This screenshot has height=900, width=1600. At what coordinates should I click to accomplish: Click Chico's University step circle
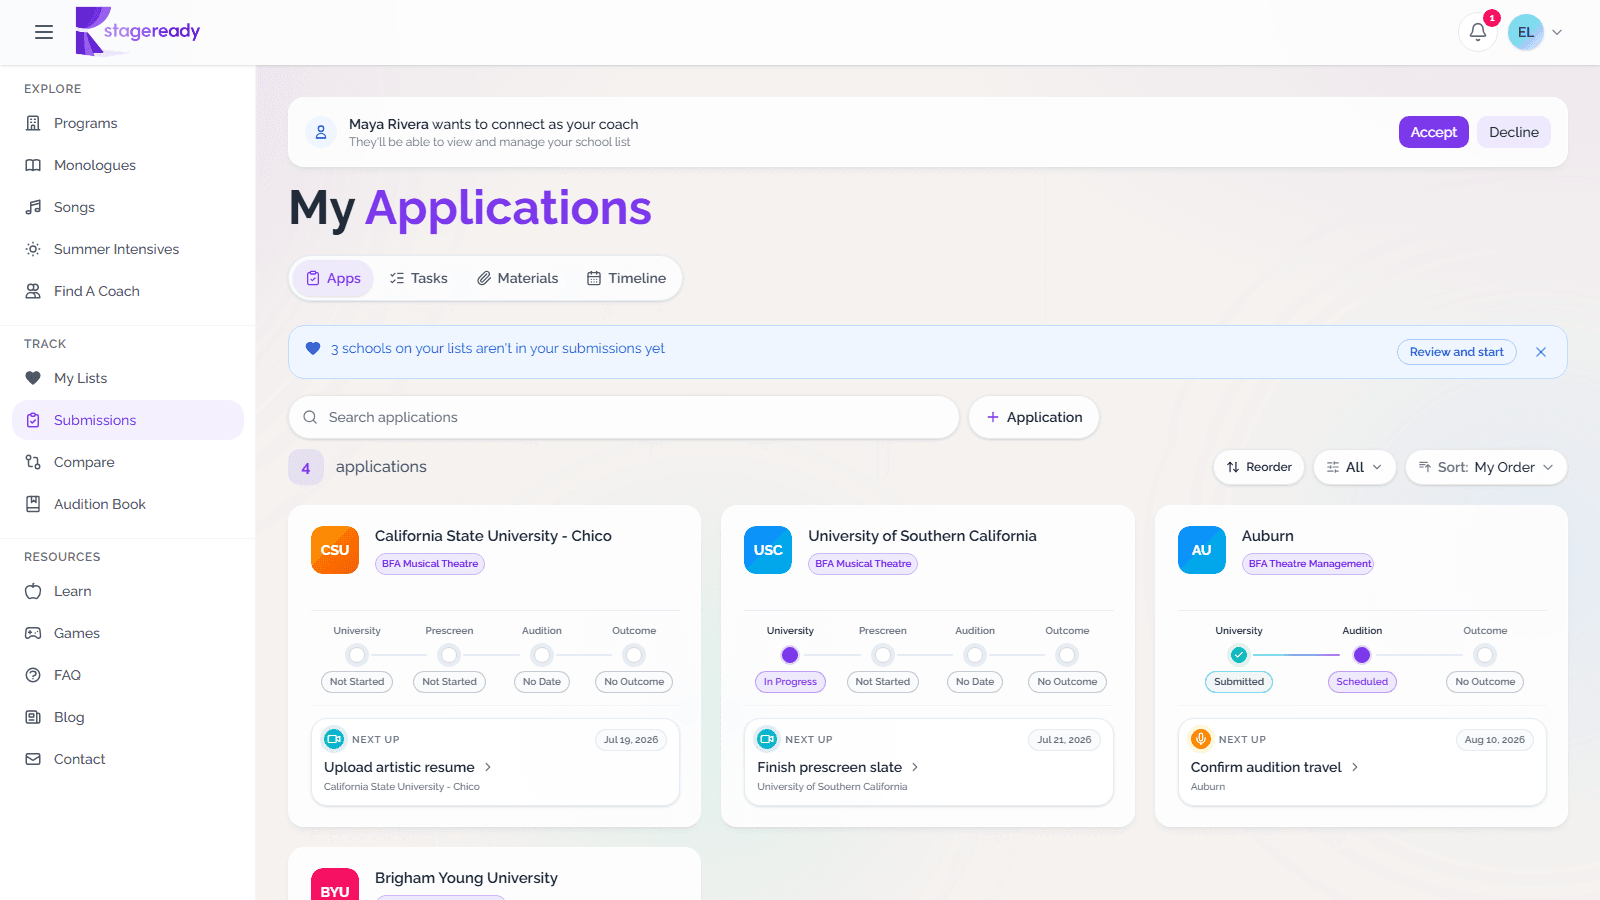[357, 655]
